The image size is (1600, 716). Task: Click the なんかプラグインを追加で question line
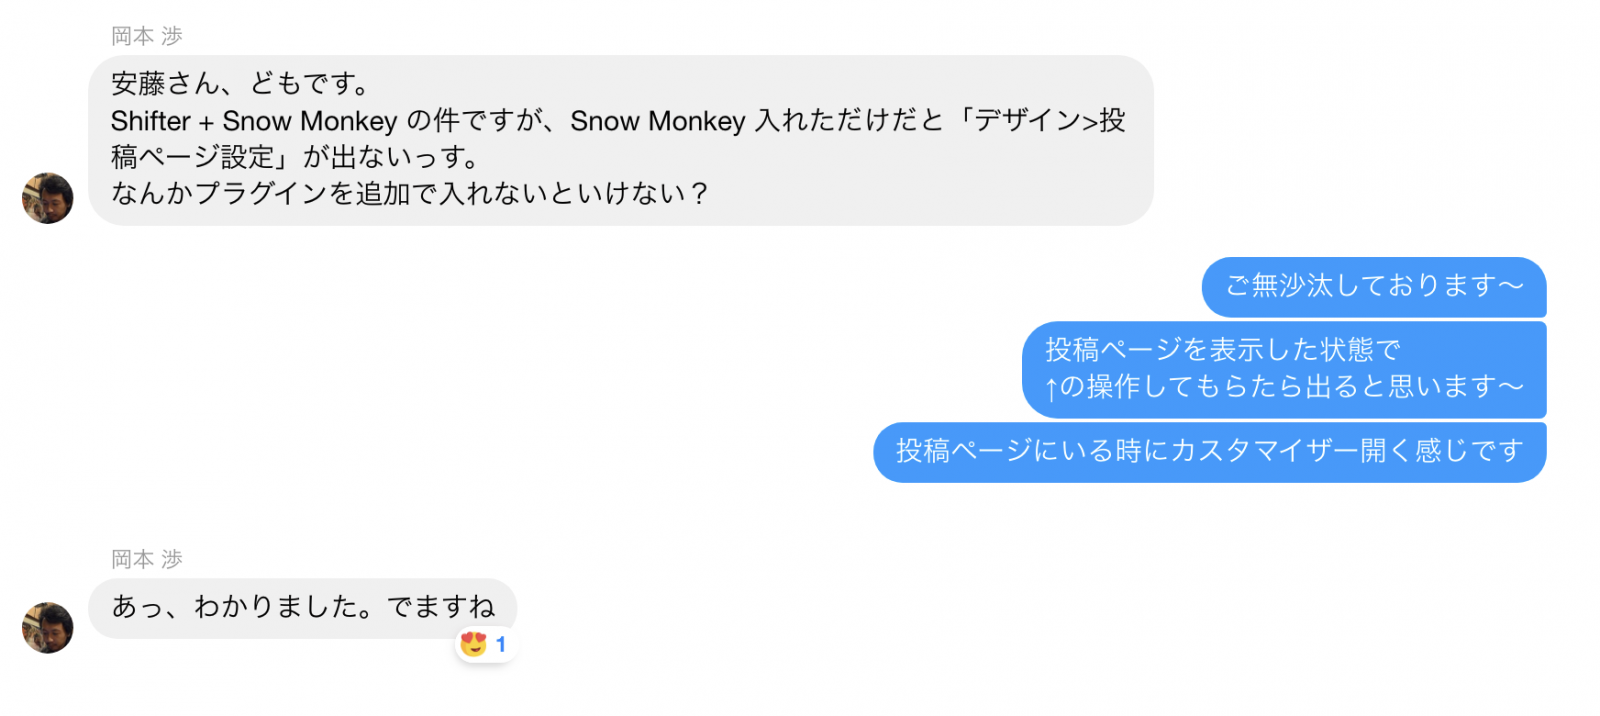[411, 194]
